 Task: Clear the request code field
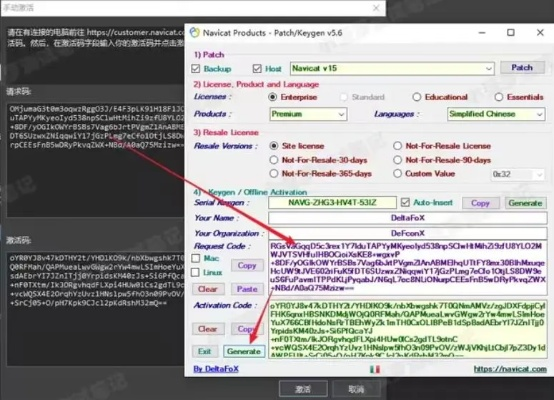pyautogui.click(x=208, y=289)
